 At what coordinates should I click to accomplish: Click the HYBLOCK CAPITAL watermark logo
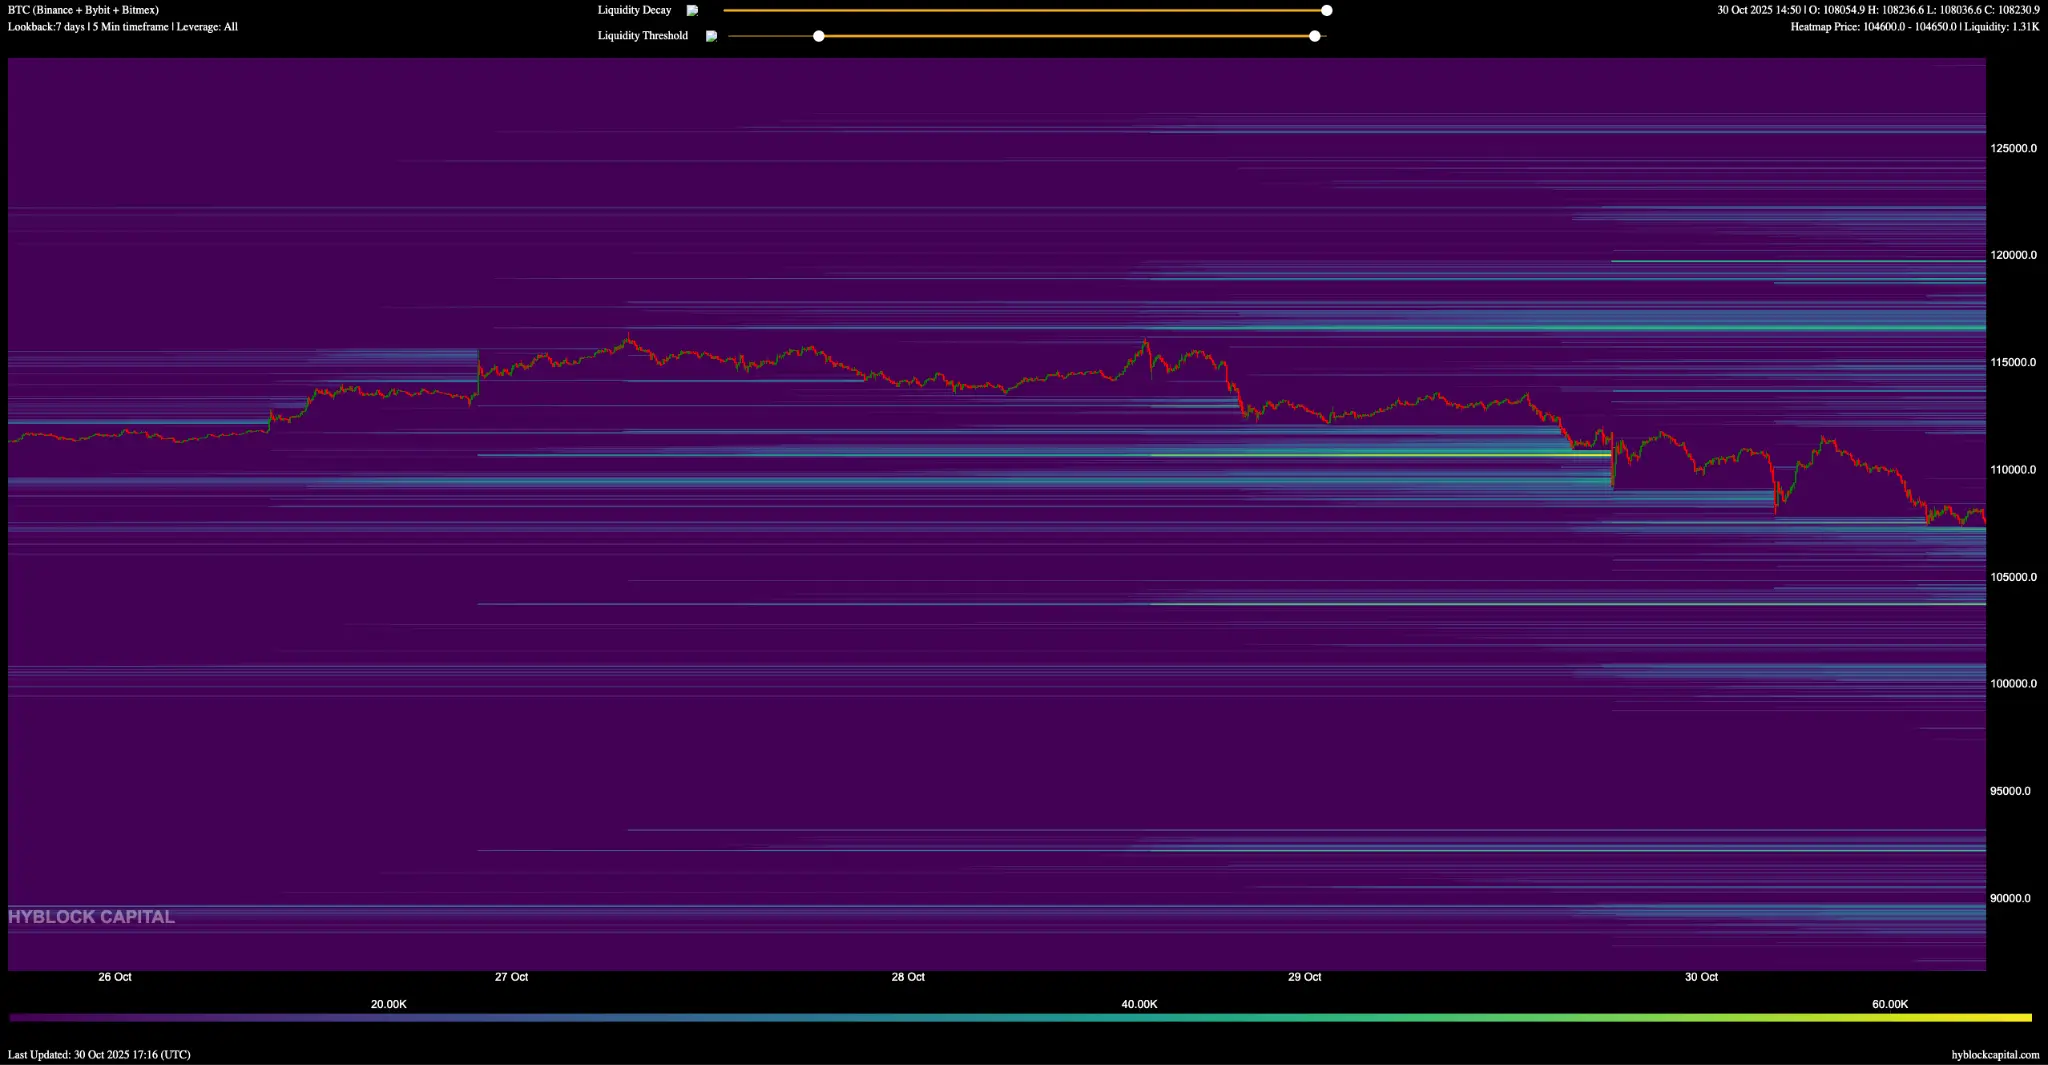click(x=91, y=916)
